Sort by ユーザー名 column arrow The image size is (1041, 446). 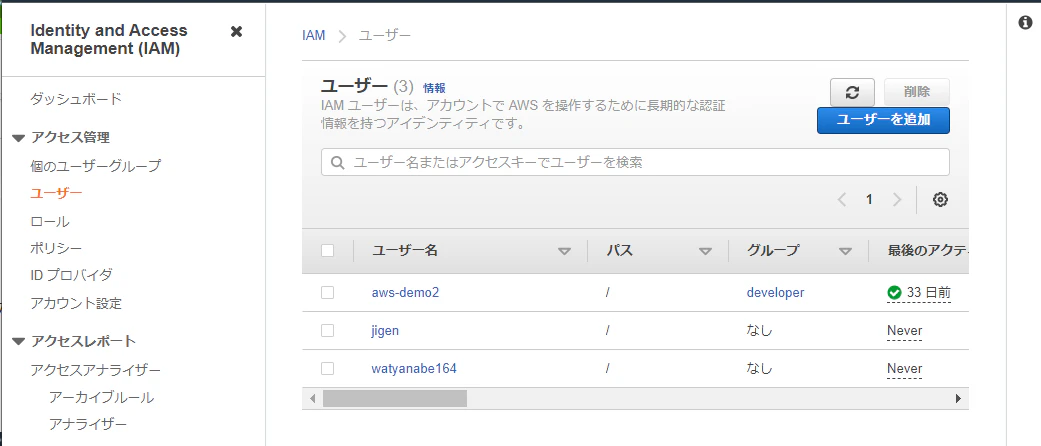564,252
